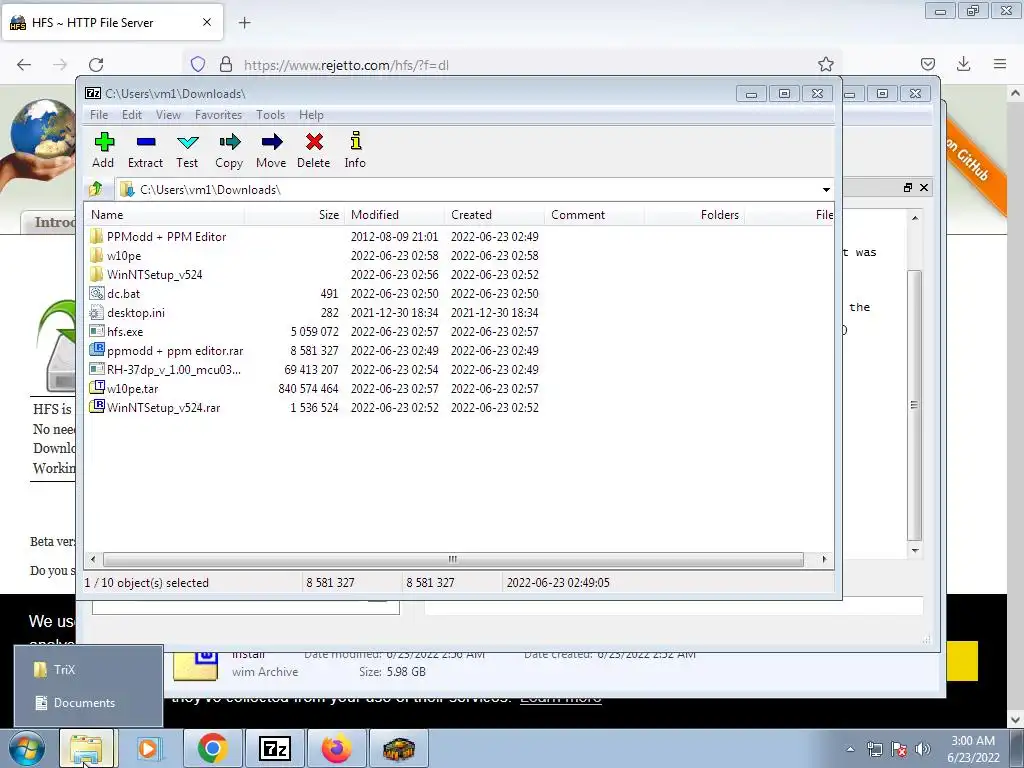Screen dimensions: 1024x768
Task: Click the padlock site security icon
Action: click(226, 64)
